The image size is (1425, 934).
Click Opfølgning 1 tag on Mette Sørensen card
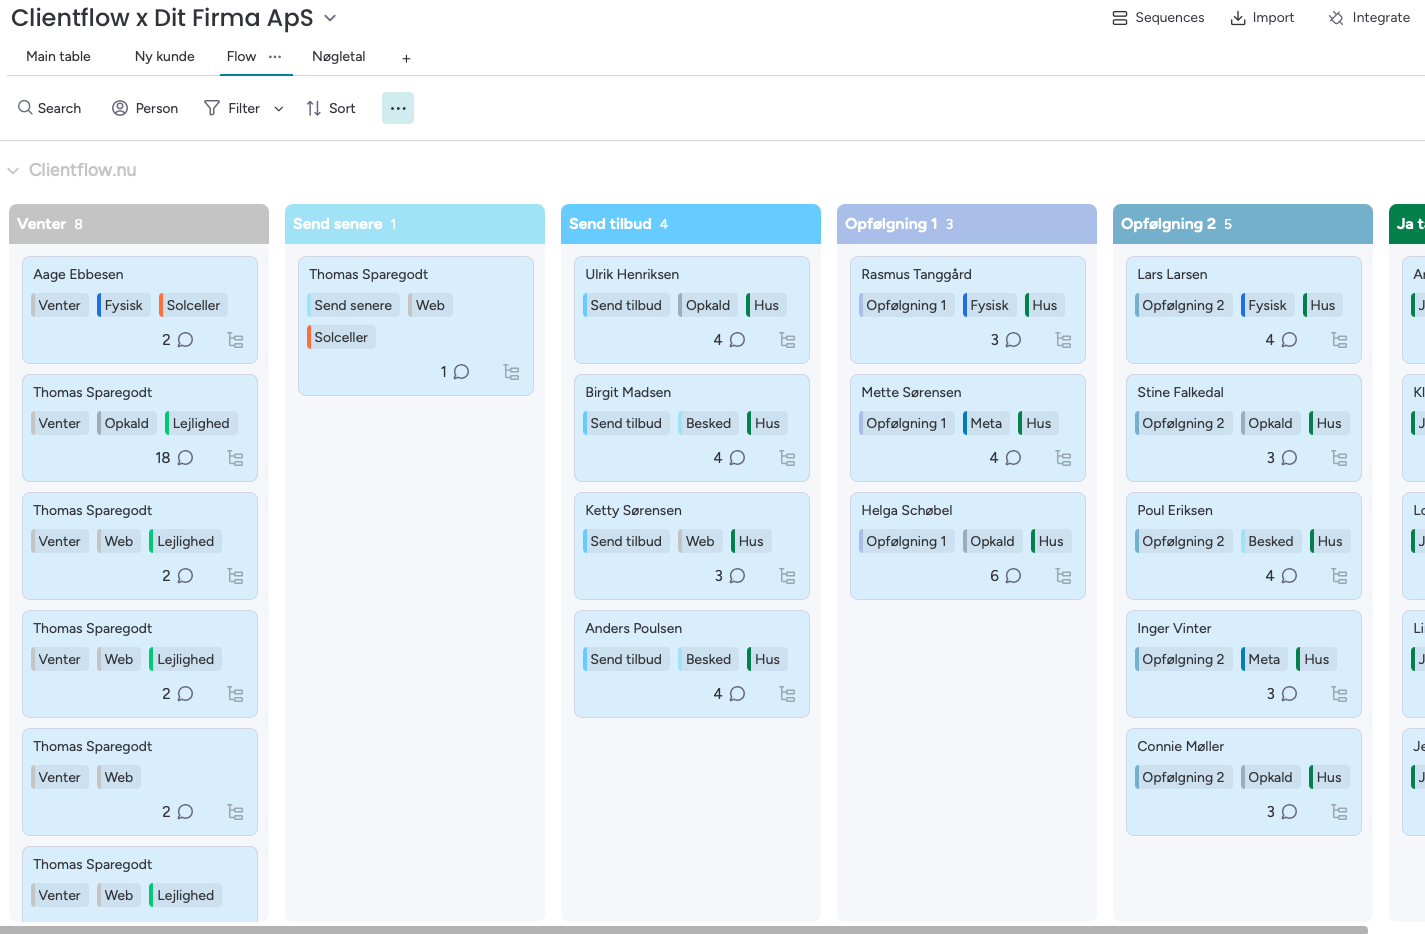[x=906, y=423]
